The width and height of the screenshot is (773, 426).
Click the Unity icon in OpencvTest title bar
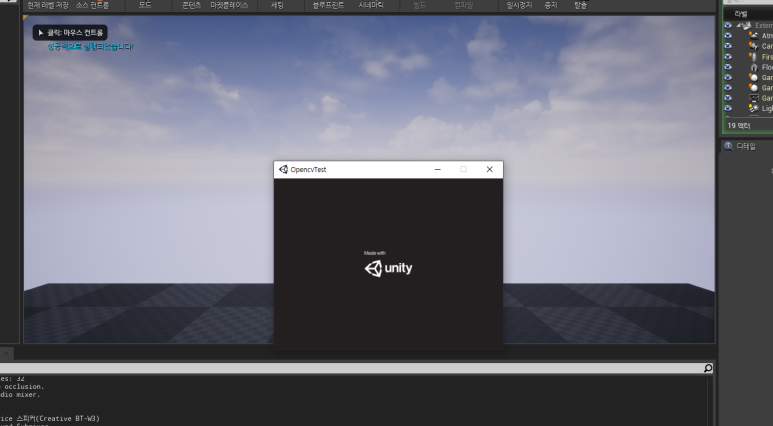click(283, 169)
